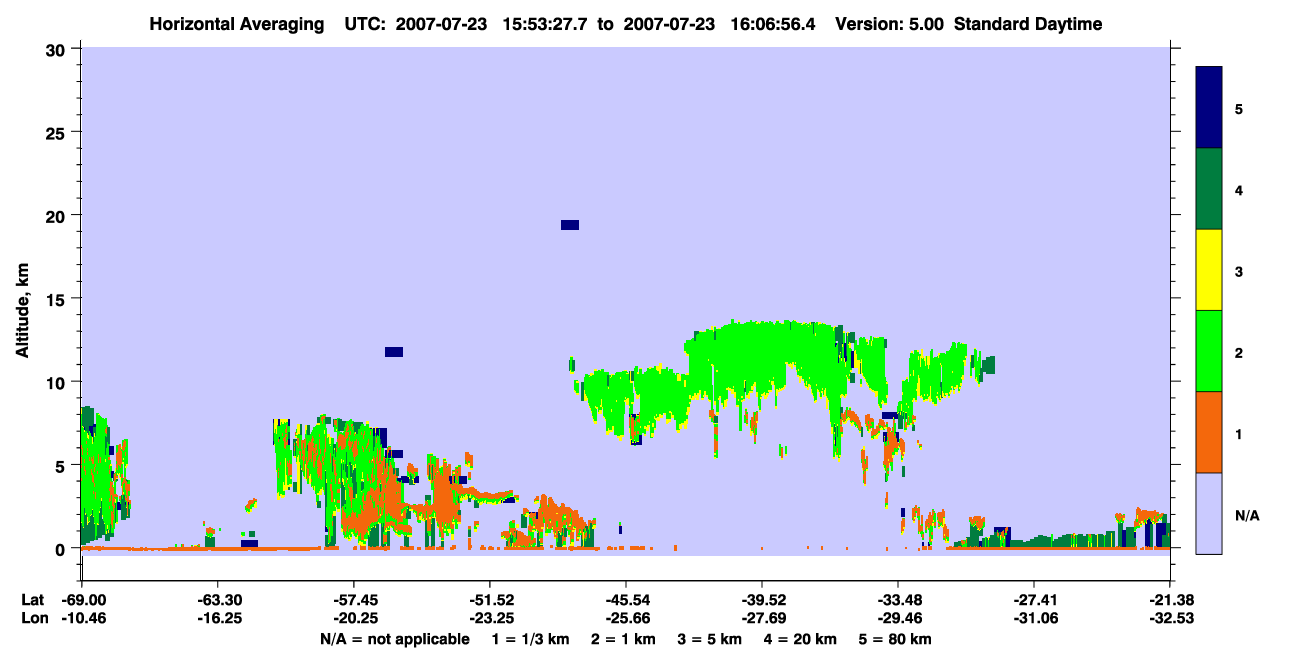Click the end time '16:06:56.4' in title
Screen dimensions: 1300x667
[x=775, y=24]
